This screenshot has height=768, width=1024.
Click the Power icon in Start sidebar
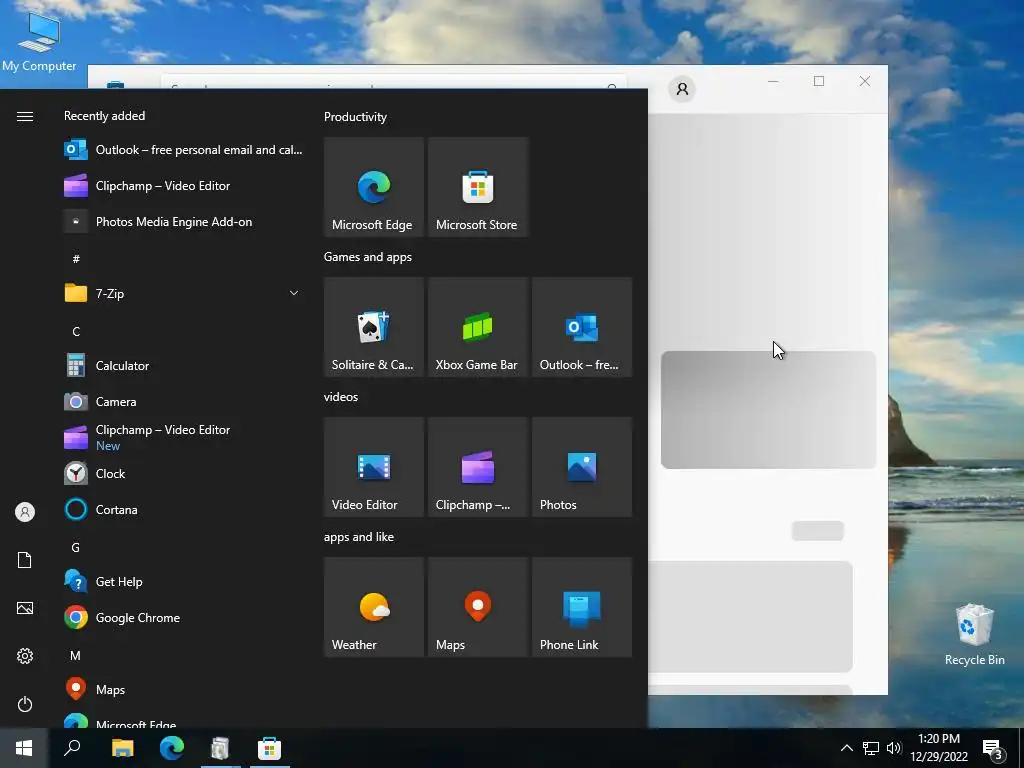click(25, 704)
